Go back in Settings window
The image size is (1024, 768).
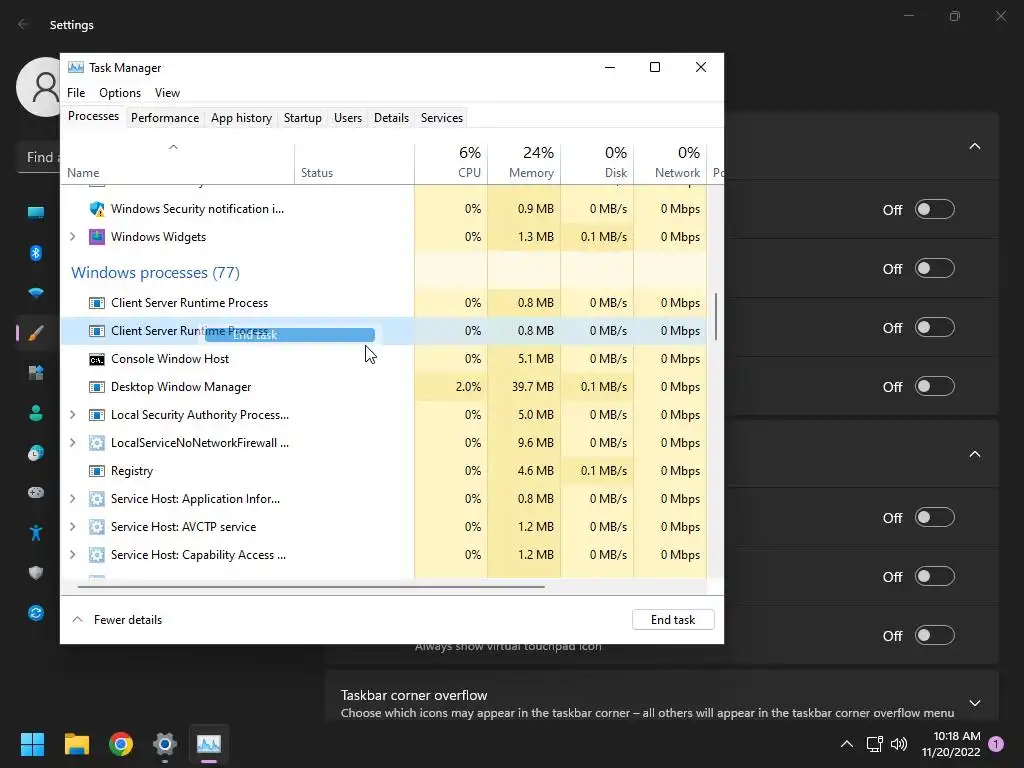click(24, 25)
